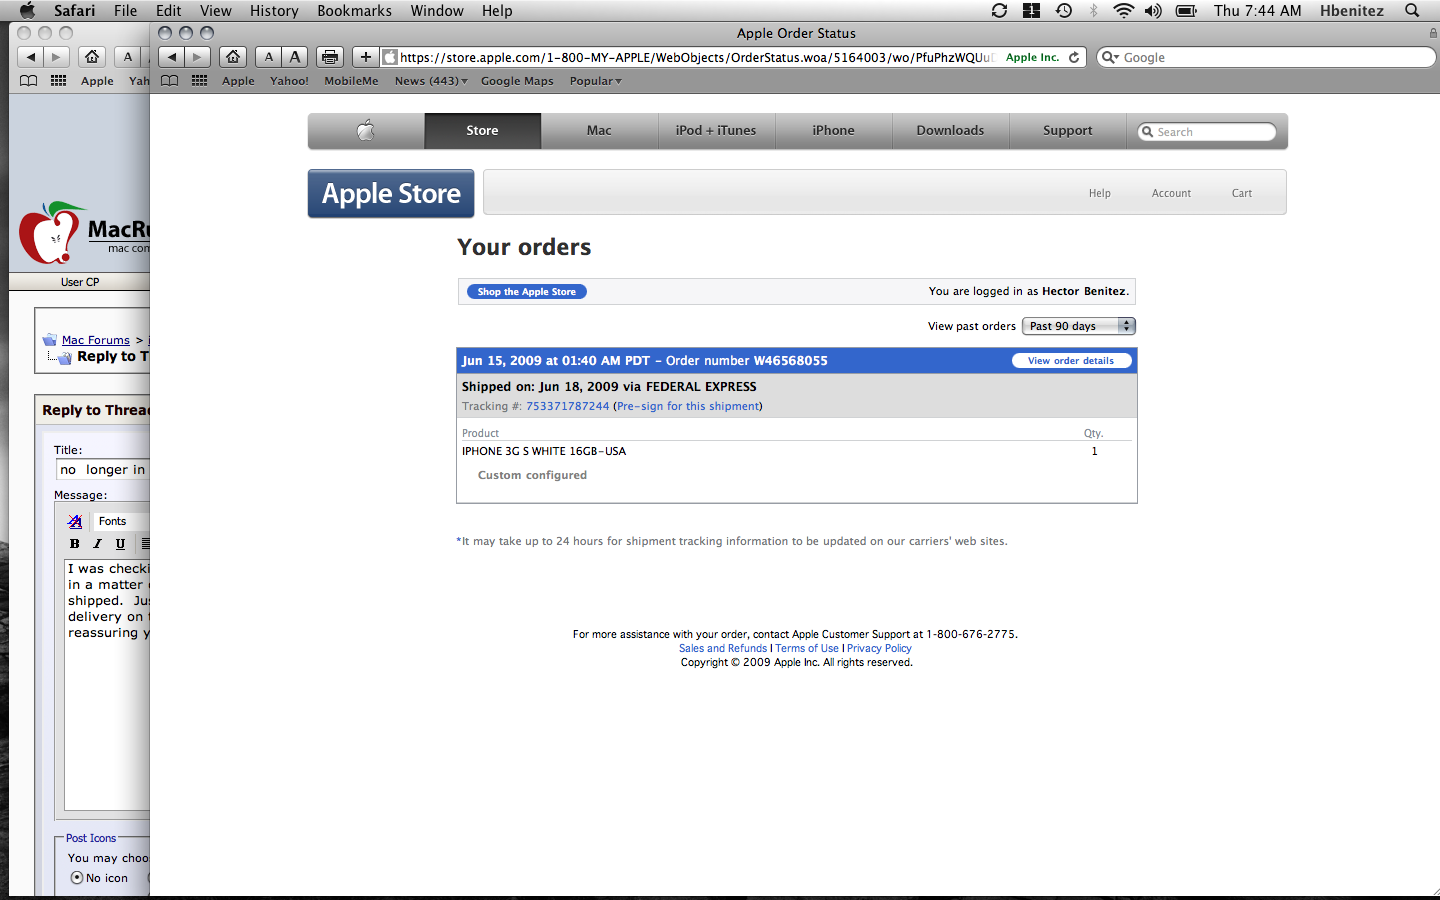Open volume control in menu bar
The width and height of the screenshot is (1440, 900).
(x=1153, y=11)
